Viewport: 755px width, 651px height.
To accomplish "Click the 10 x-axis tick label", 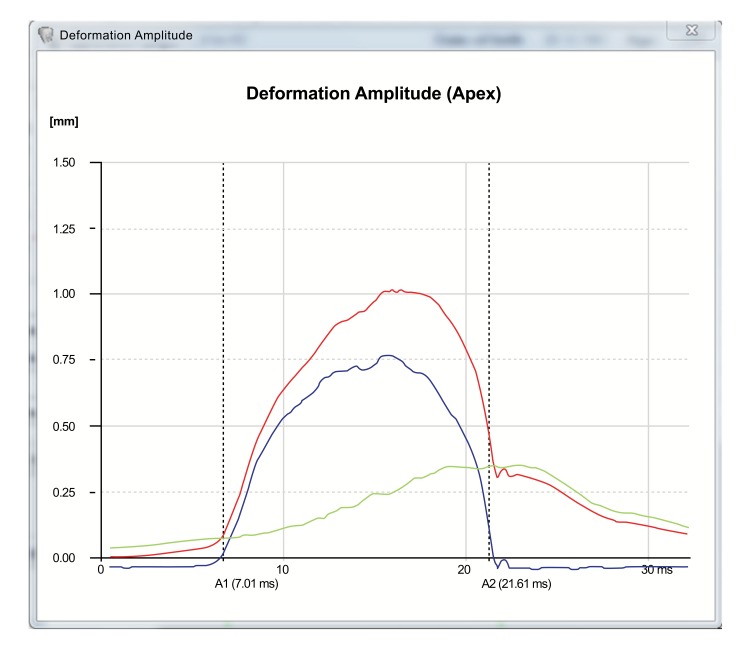I will pyautogui.click(x=283, y=570).
